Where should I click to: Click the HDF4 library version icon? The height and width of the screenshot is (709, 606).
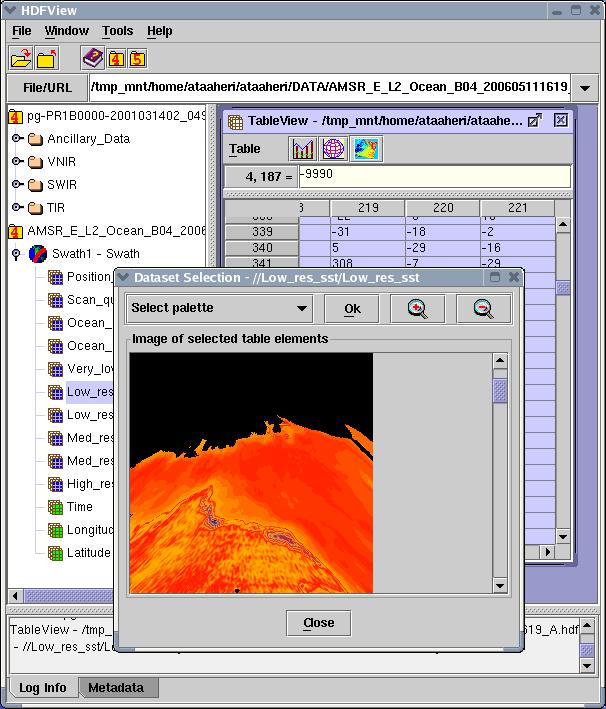point(115,58)
